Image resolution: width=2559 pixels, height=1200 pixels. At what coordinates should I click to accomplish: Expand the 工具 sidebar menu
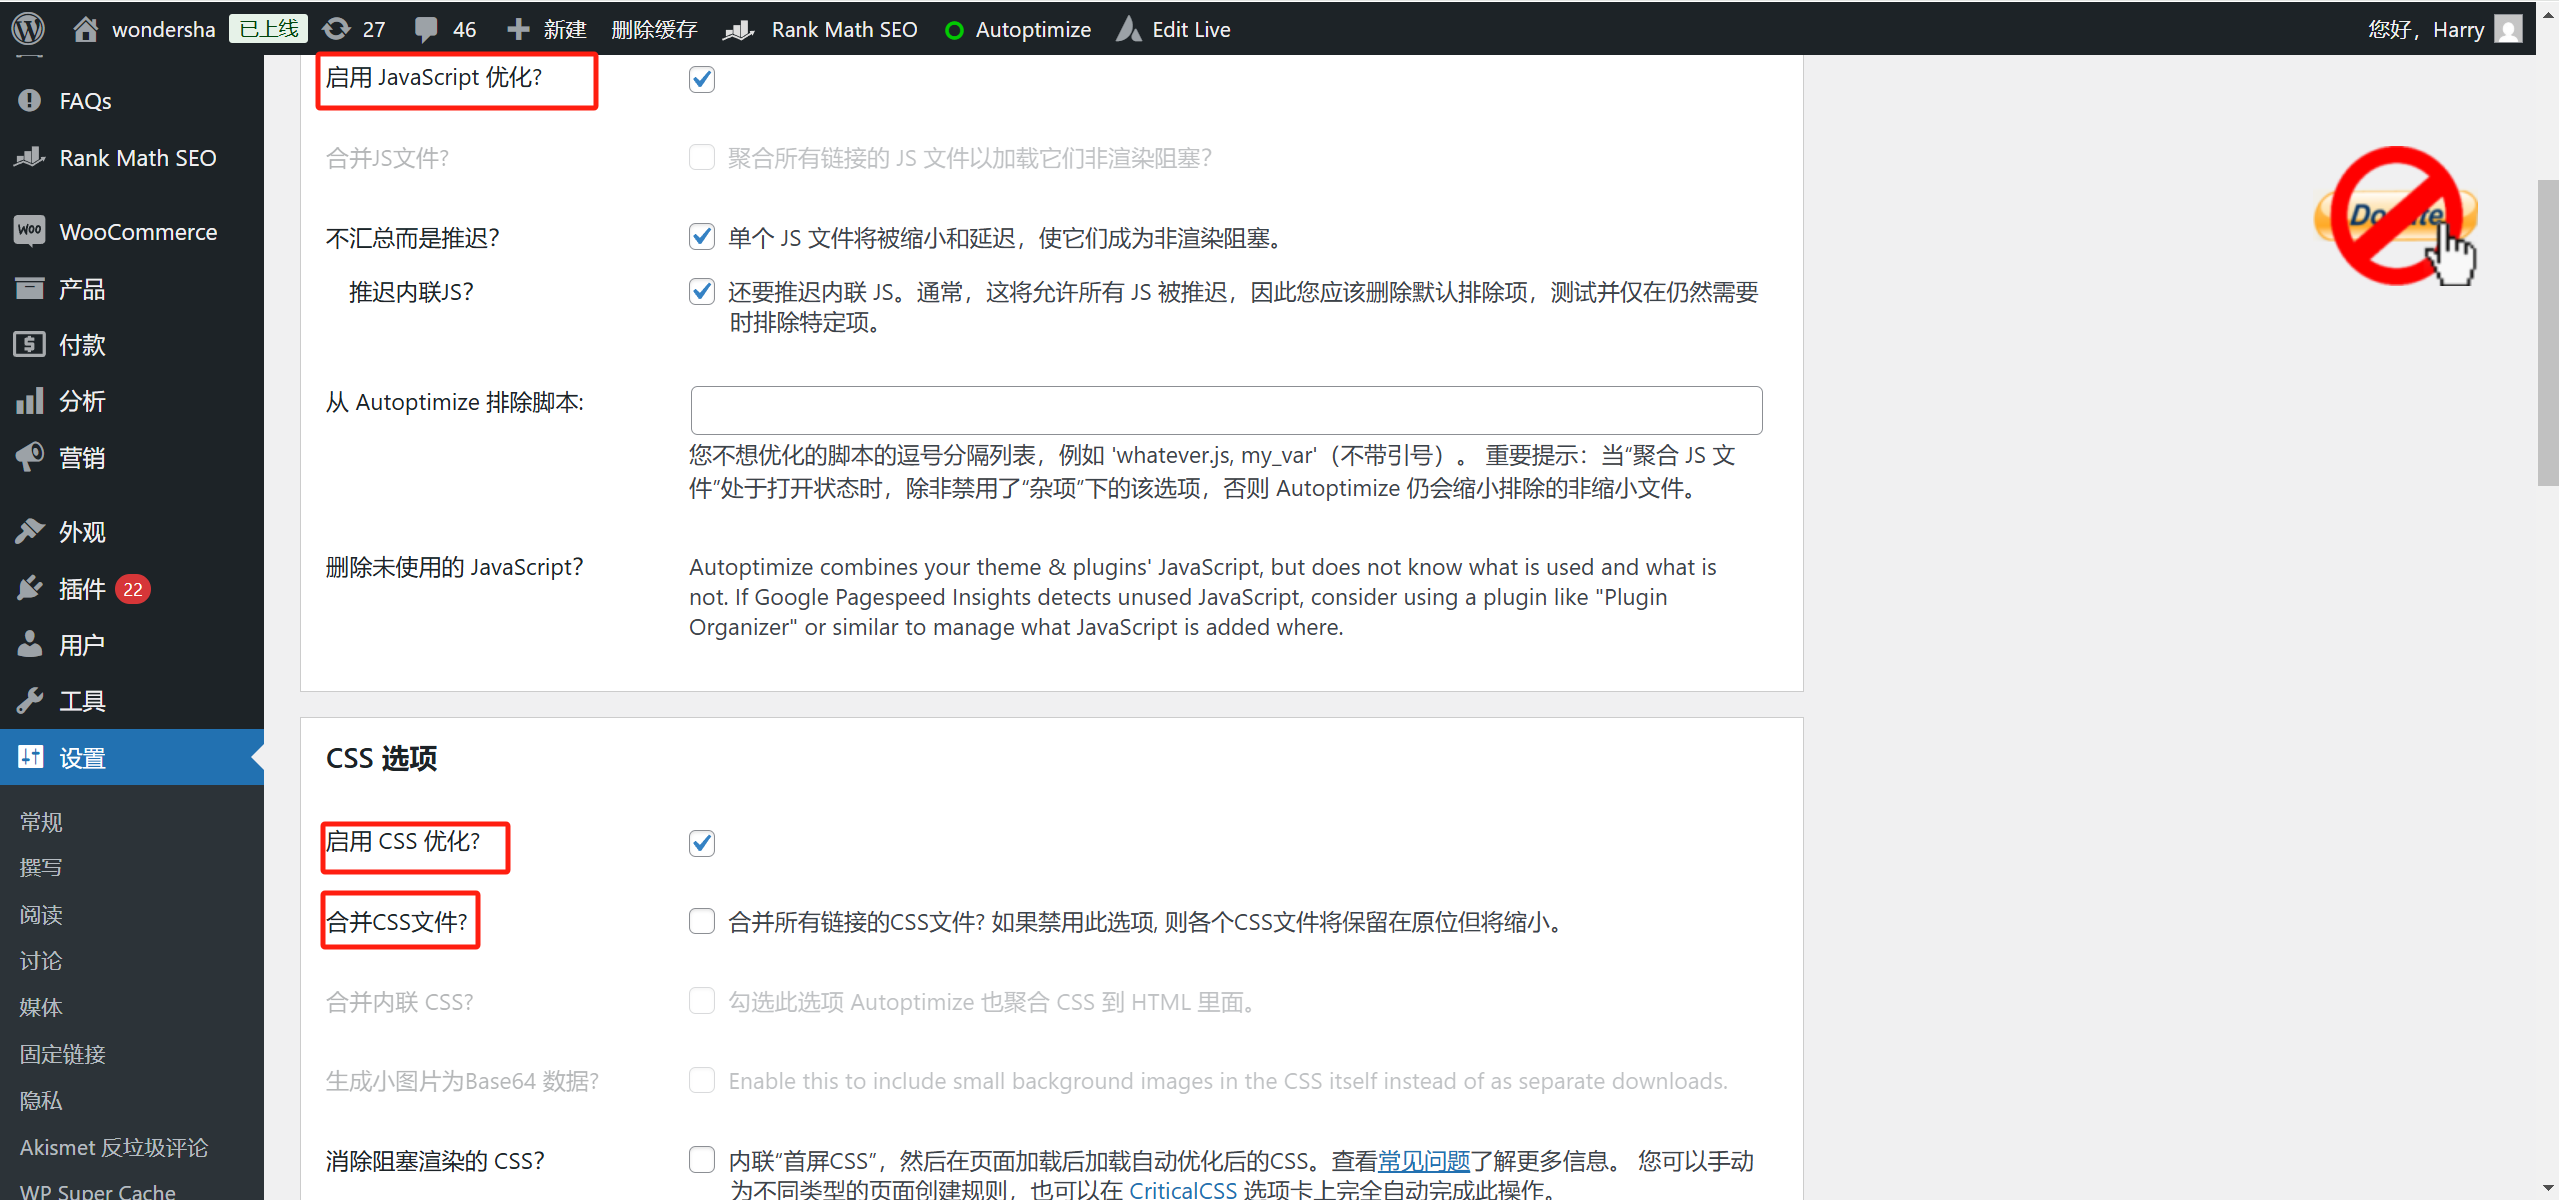coord(81,700)
